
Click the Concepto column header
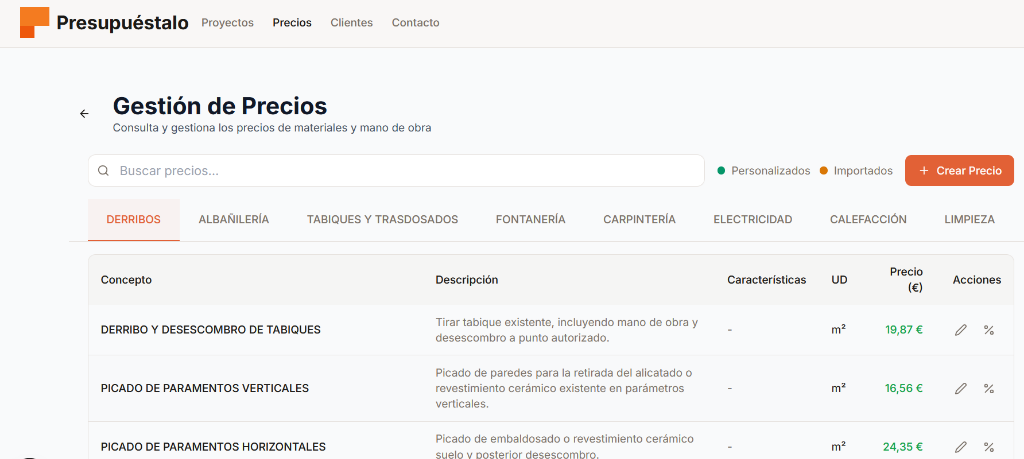click(126, 279)
